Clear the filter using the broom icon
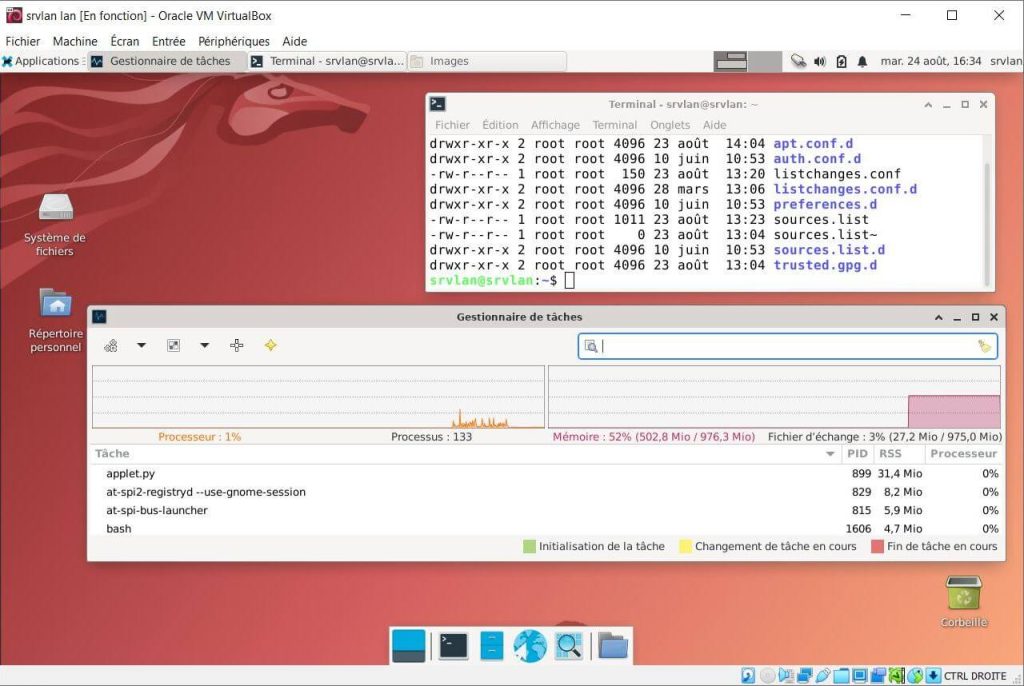Screen dimensions: 1024x686 click(985, 346)
